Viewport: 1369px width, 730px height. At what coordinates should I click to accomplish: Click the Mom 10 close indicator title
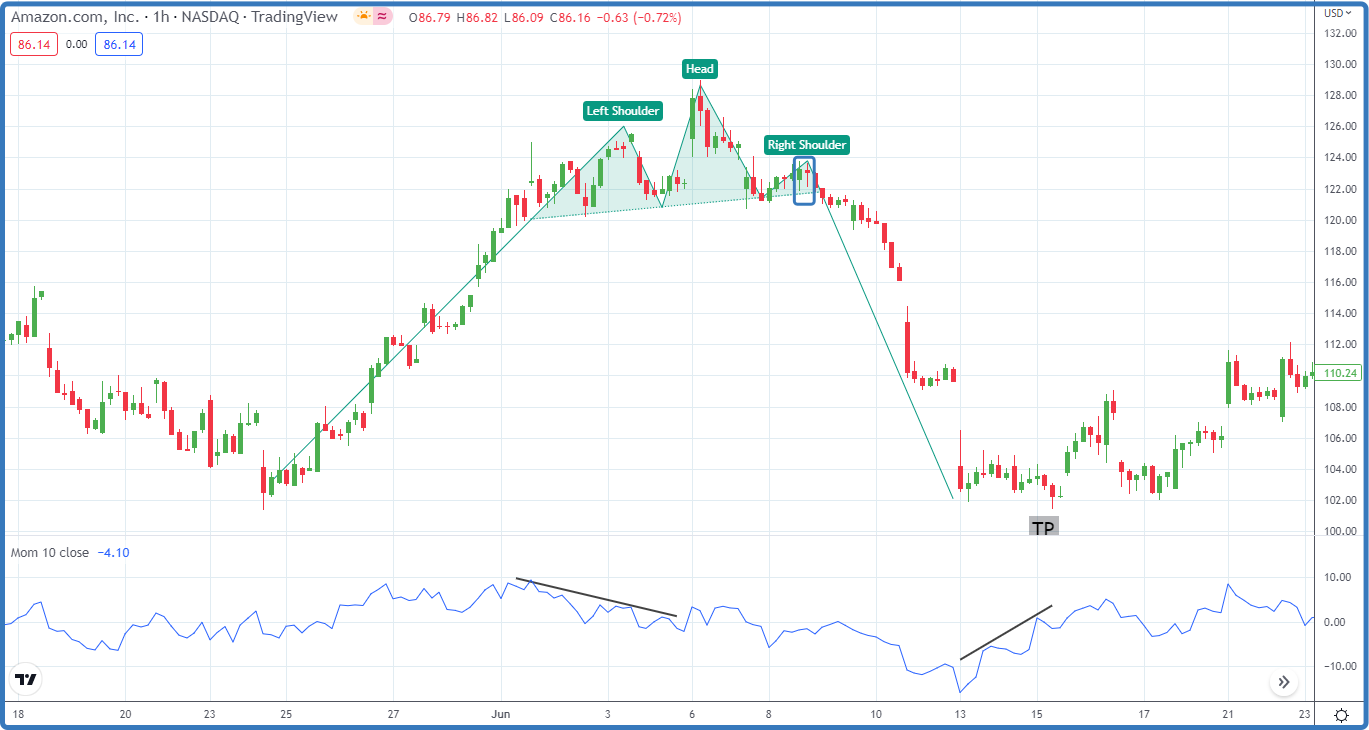click(49, 552)
